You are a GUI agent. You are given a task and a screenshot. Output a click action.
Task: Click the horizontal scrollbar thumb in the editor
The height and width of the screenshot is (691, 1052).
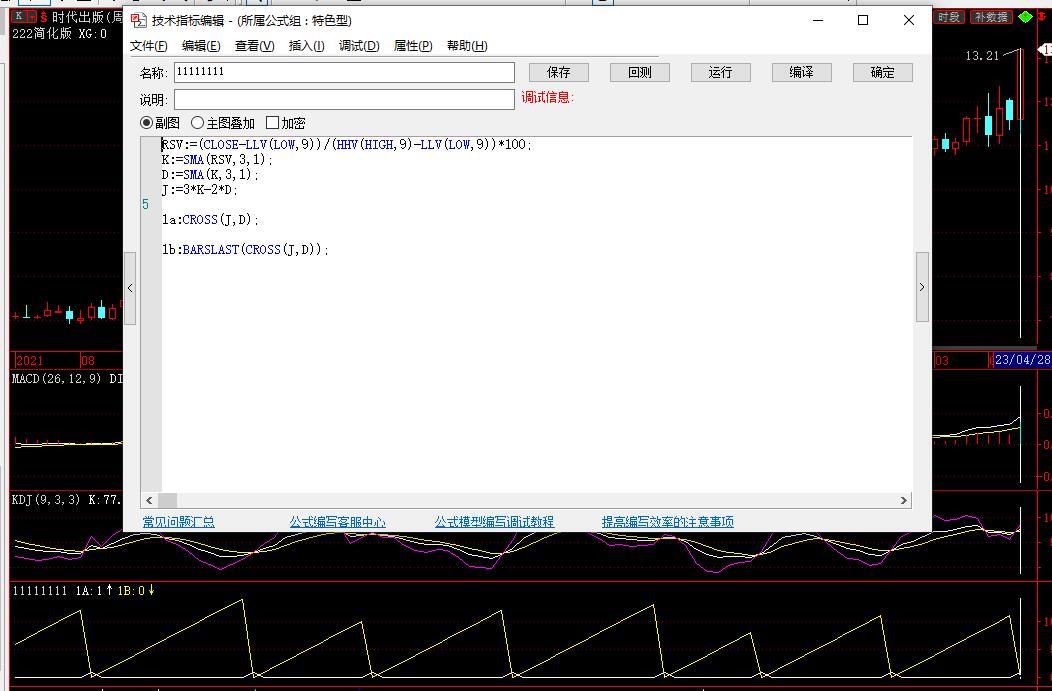[168, 500]
